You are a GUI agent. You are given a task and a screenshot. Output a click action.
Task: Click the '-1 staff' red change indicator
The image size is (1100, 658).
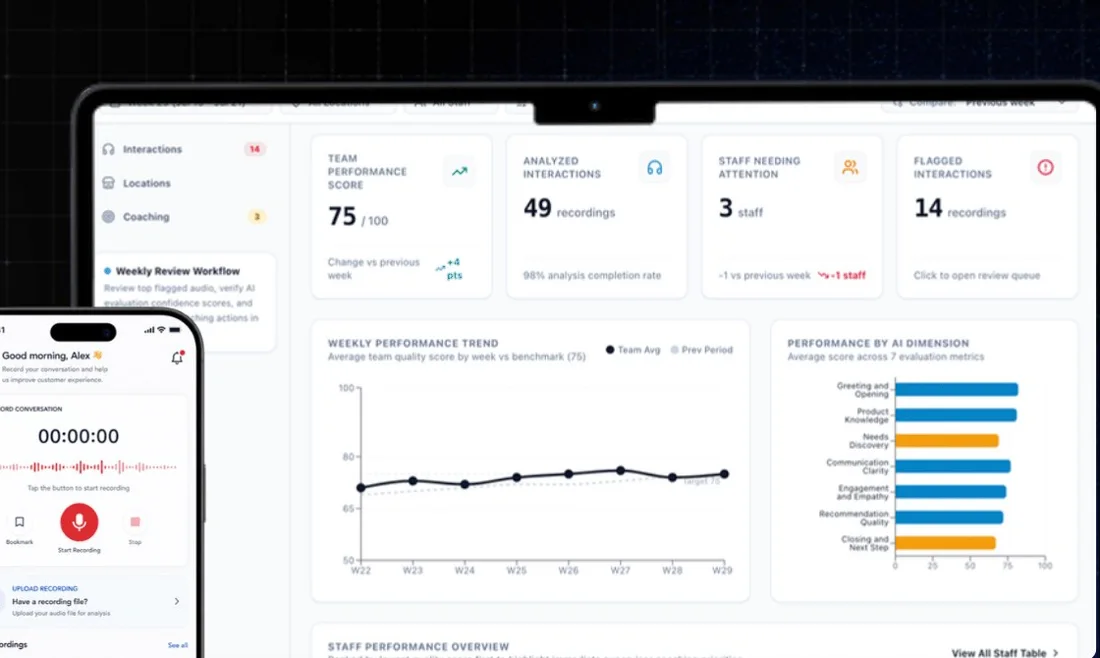point(842,276)
